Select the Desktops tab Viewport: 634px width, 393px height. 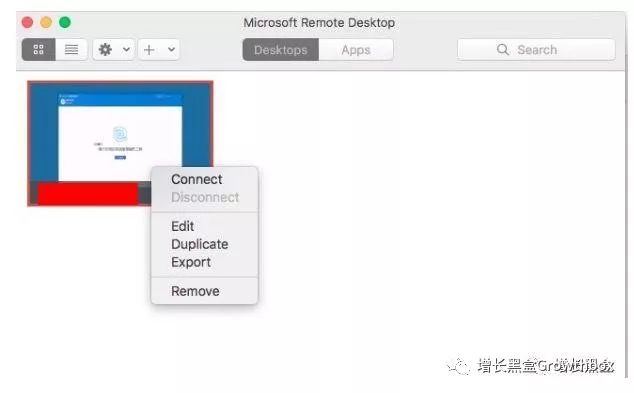coord(281,50)
